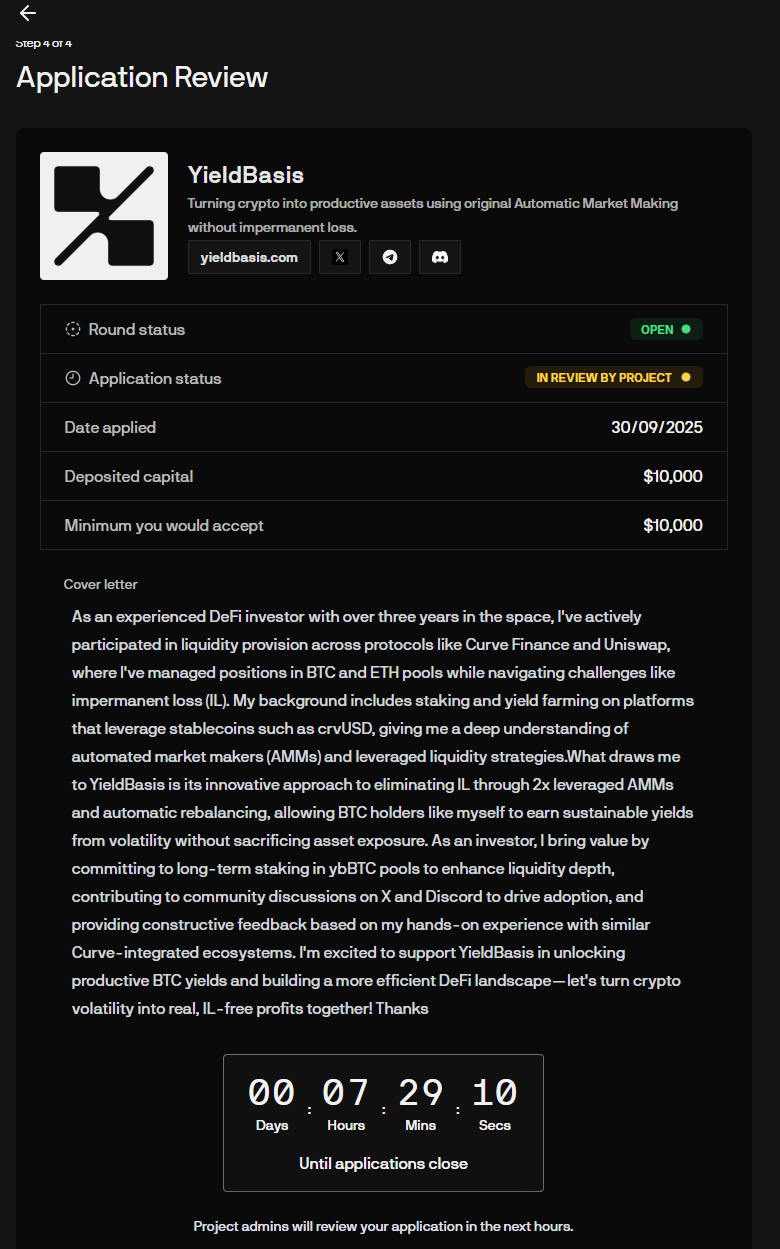Image resolution: width=780 pixels, height=1249 pixels.
Task: Click the countdown Hours value
Action: (346, 1093)
